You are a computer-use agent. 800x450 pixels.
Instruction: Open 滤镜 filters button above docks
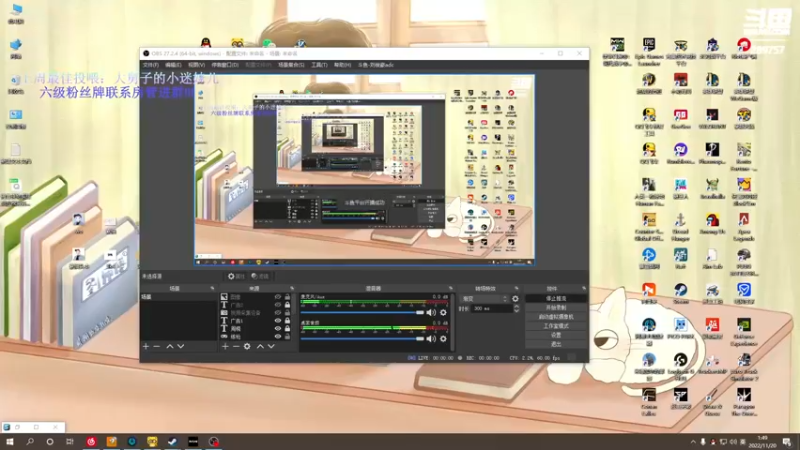pyautogui.click(x=260, y=276)
